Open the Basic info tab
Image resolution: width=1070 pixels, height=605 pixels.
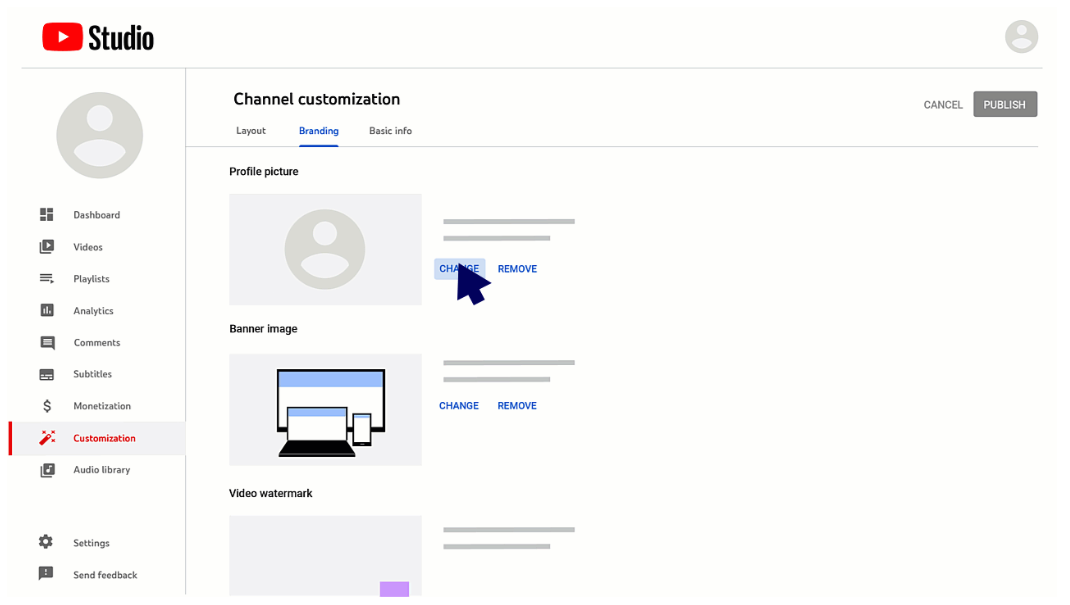[x=390, y=130]
